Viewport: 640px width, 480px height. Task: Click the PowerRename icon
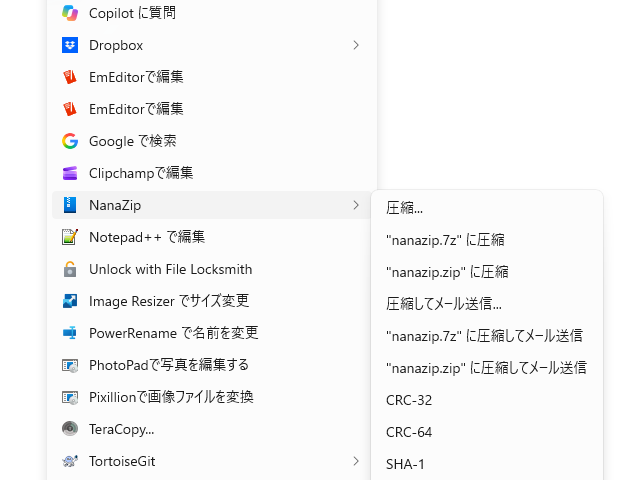point(70,333)
